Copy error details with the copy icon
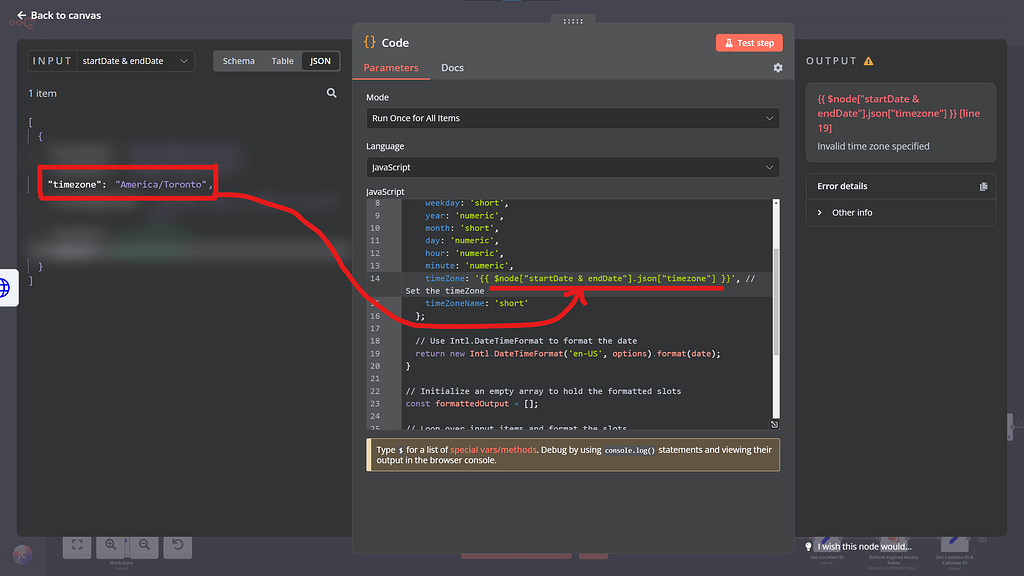 point(983,186)
